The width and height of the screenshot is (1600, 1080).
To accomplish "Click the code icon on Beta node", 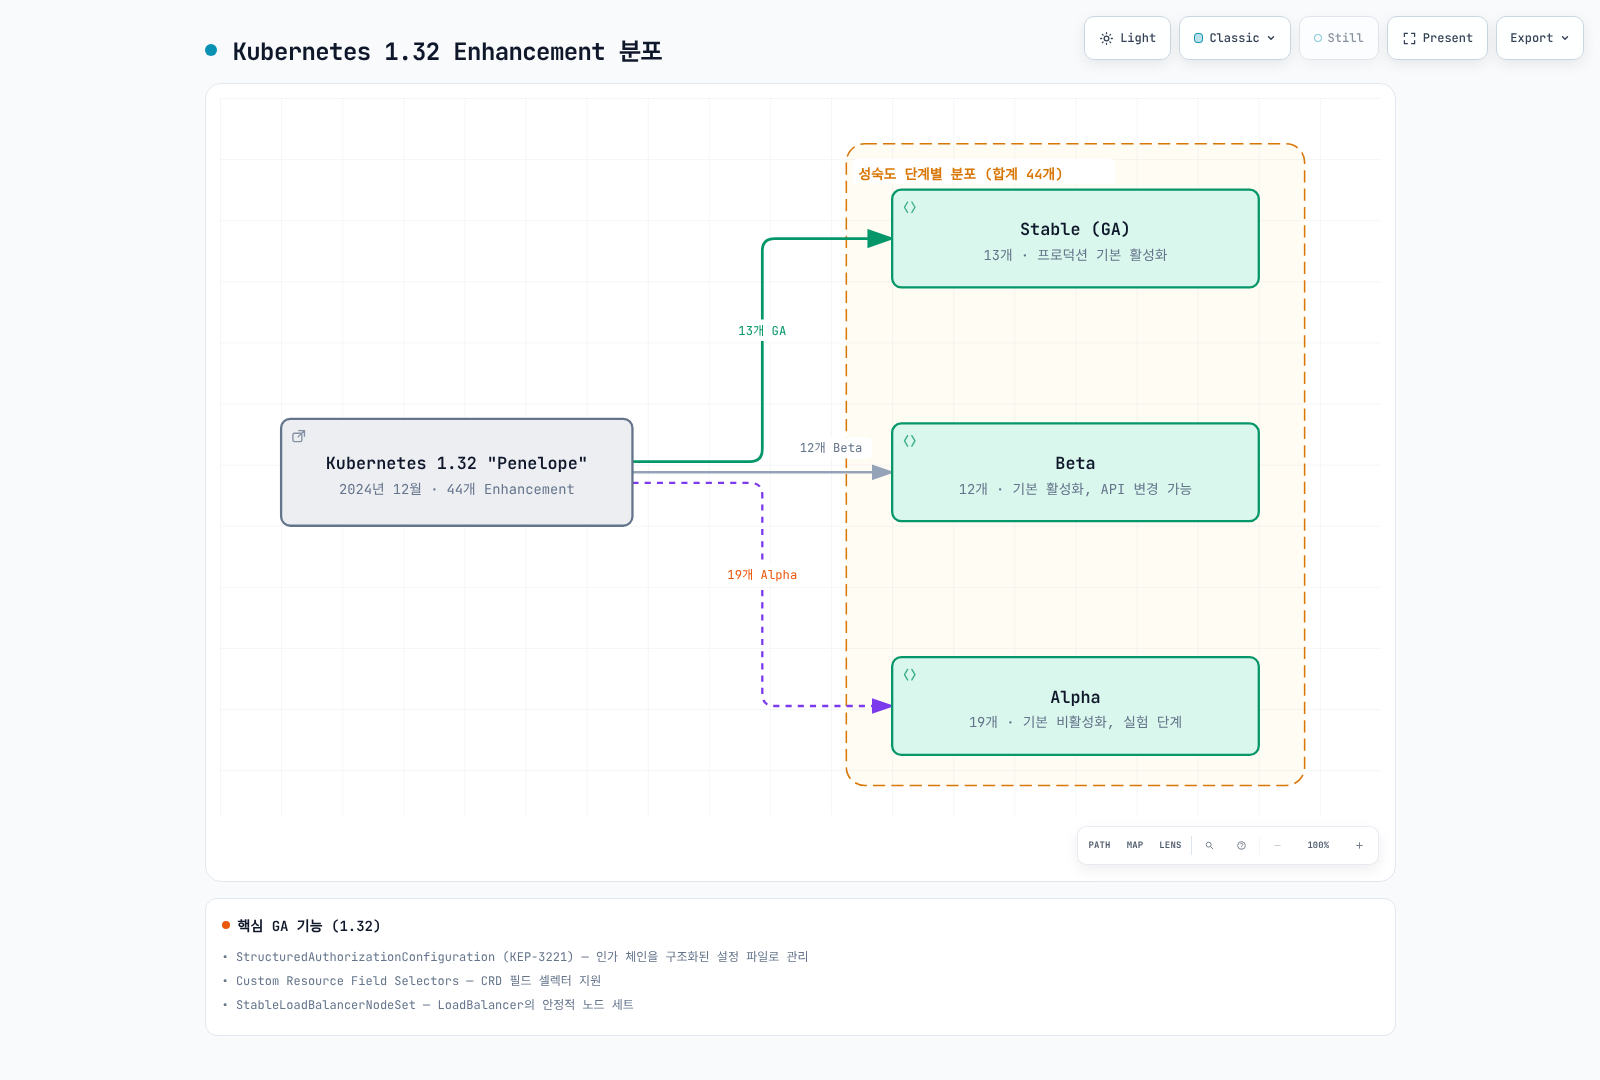I will point(910,441).
